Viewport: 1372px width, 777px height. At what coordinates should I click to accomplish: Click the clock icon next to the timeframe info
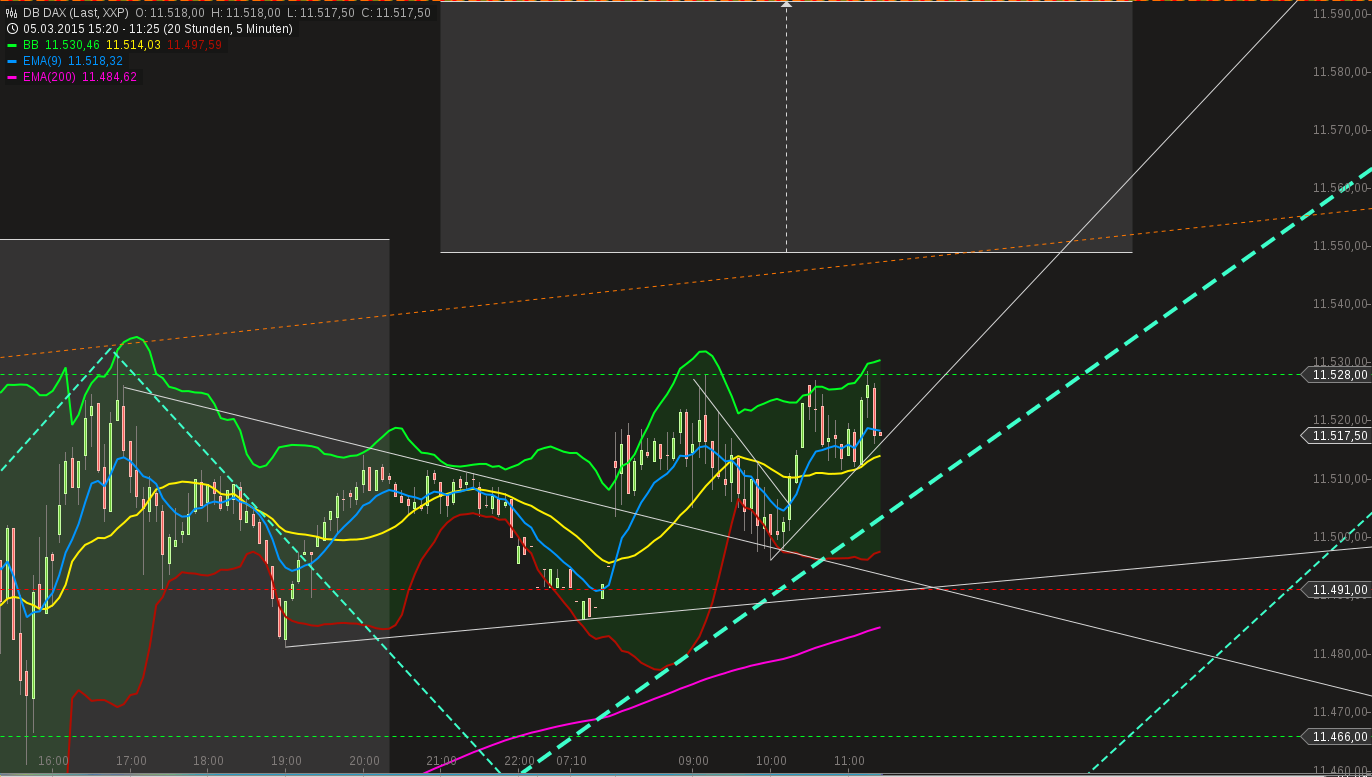click(11, 29)
